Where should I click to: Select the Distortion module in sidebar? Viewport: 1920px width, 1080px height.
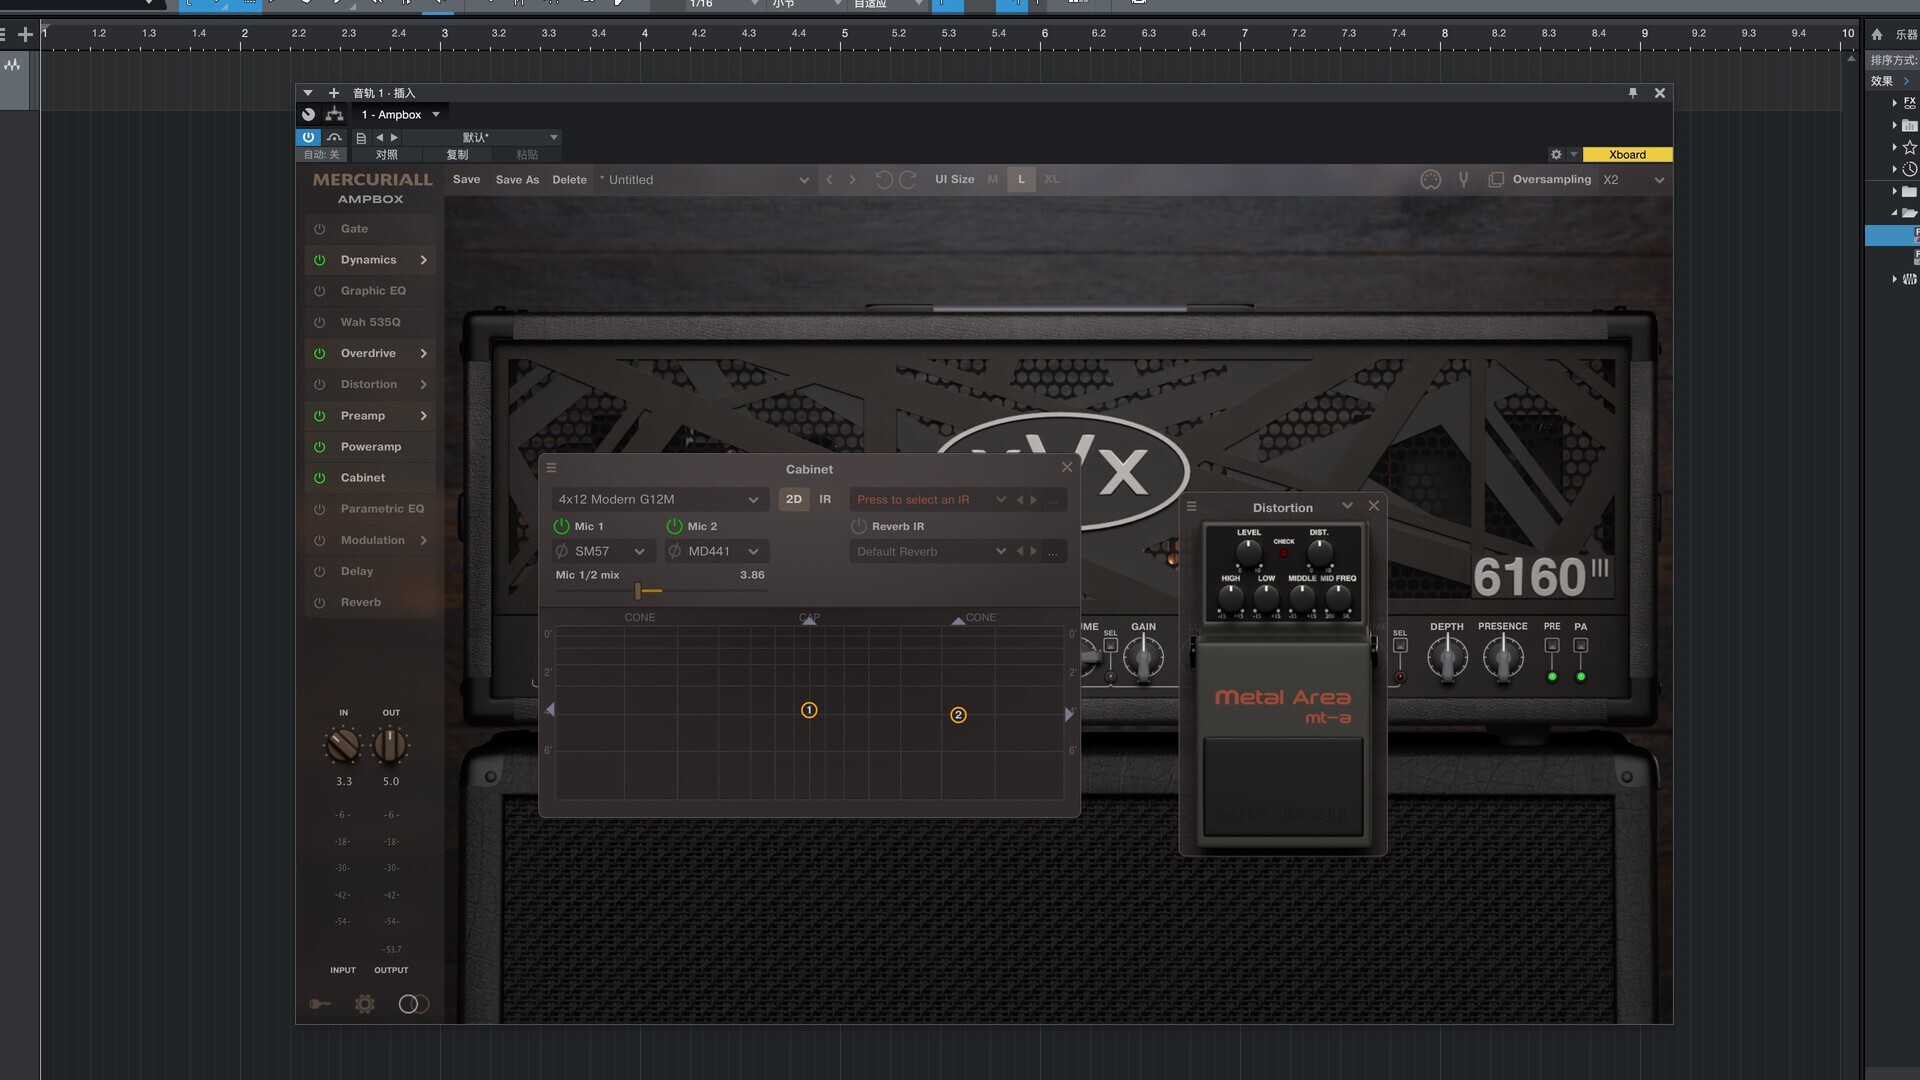[x=369, y=385]
